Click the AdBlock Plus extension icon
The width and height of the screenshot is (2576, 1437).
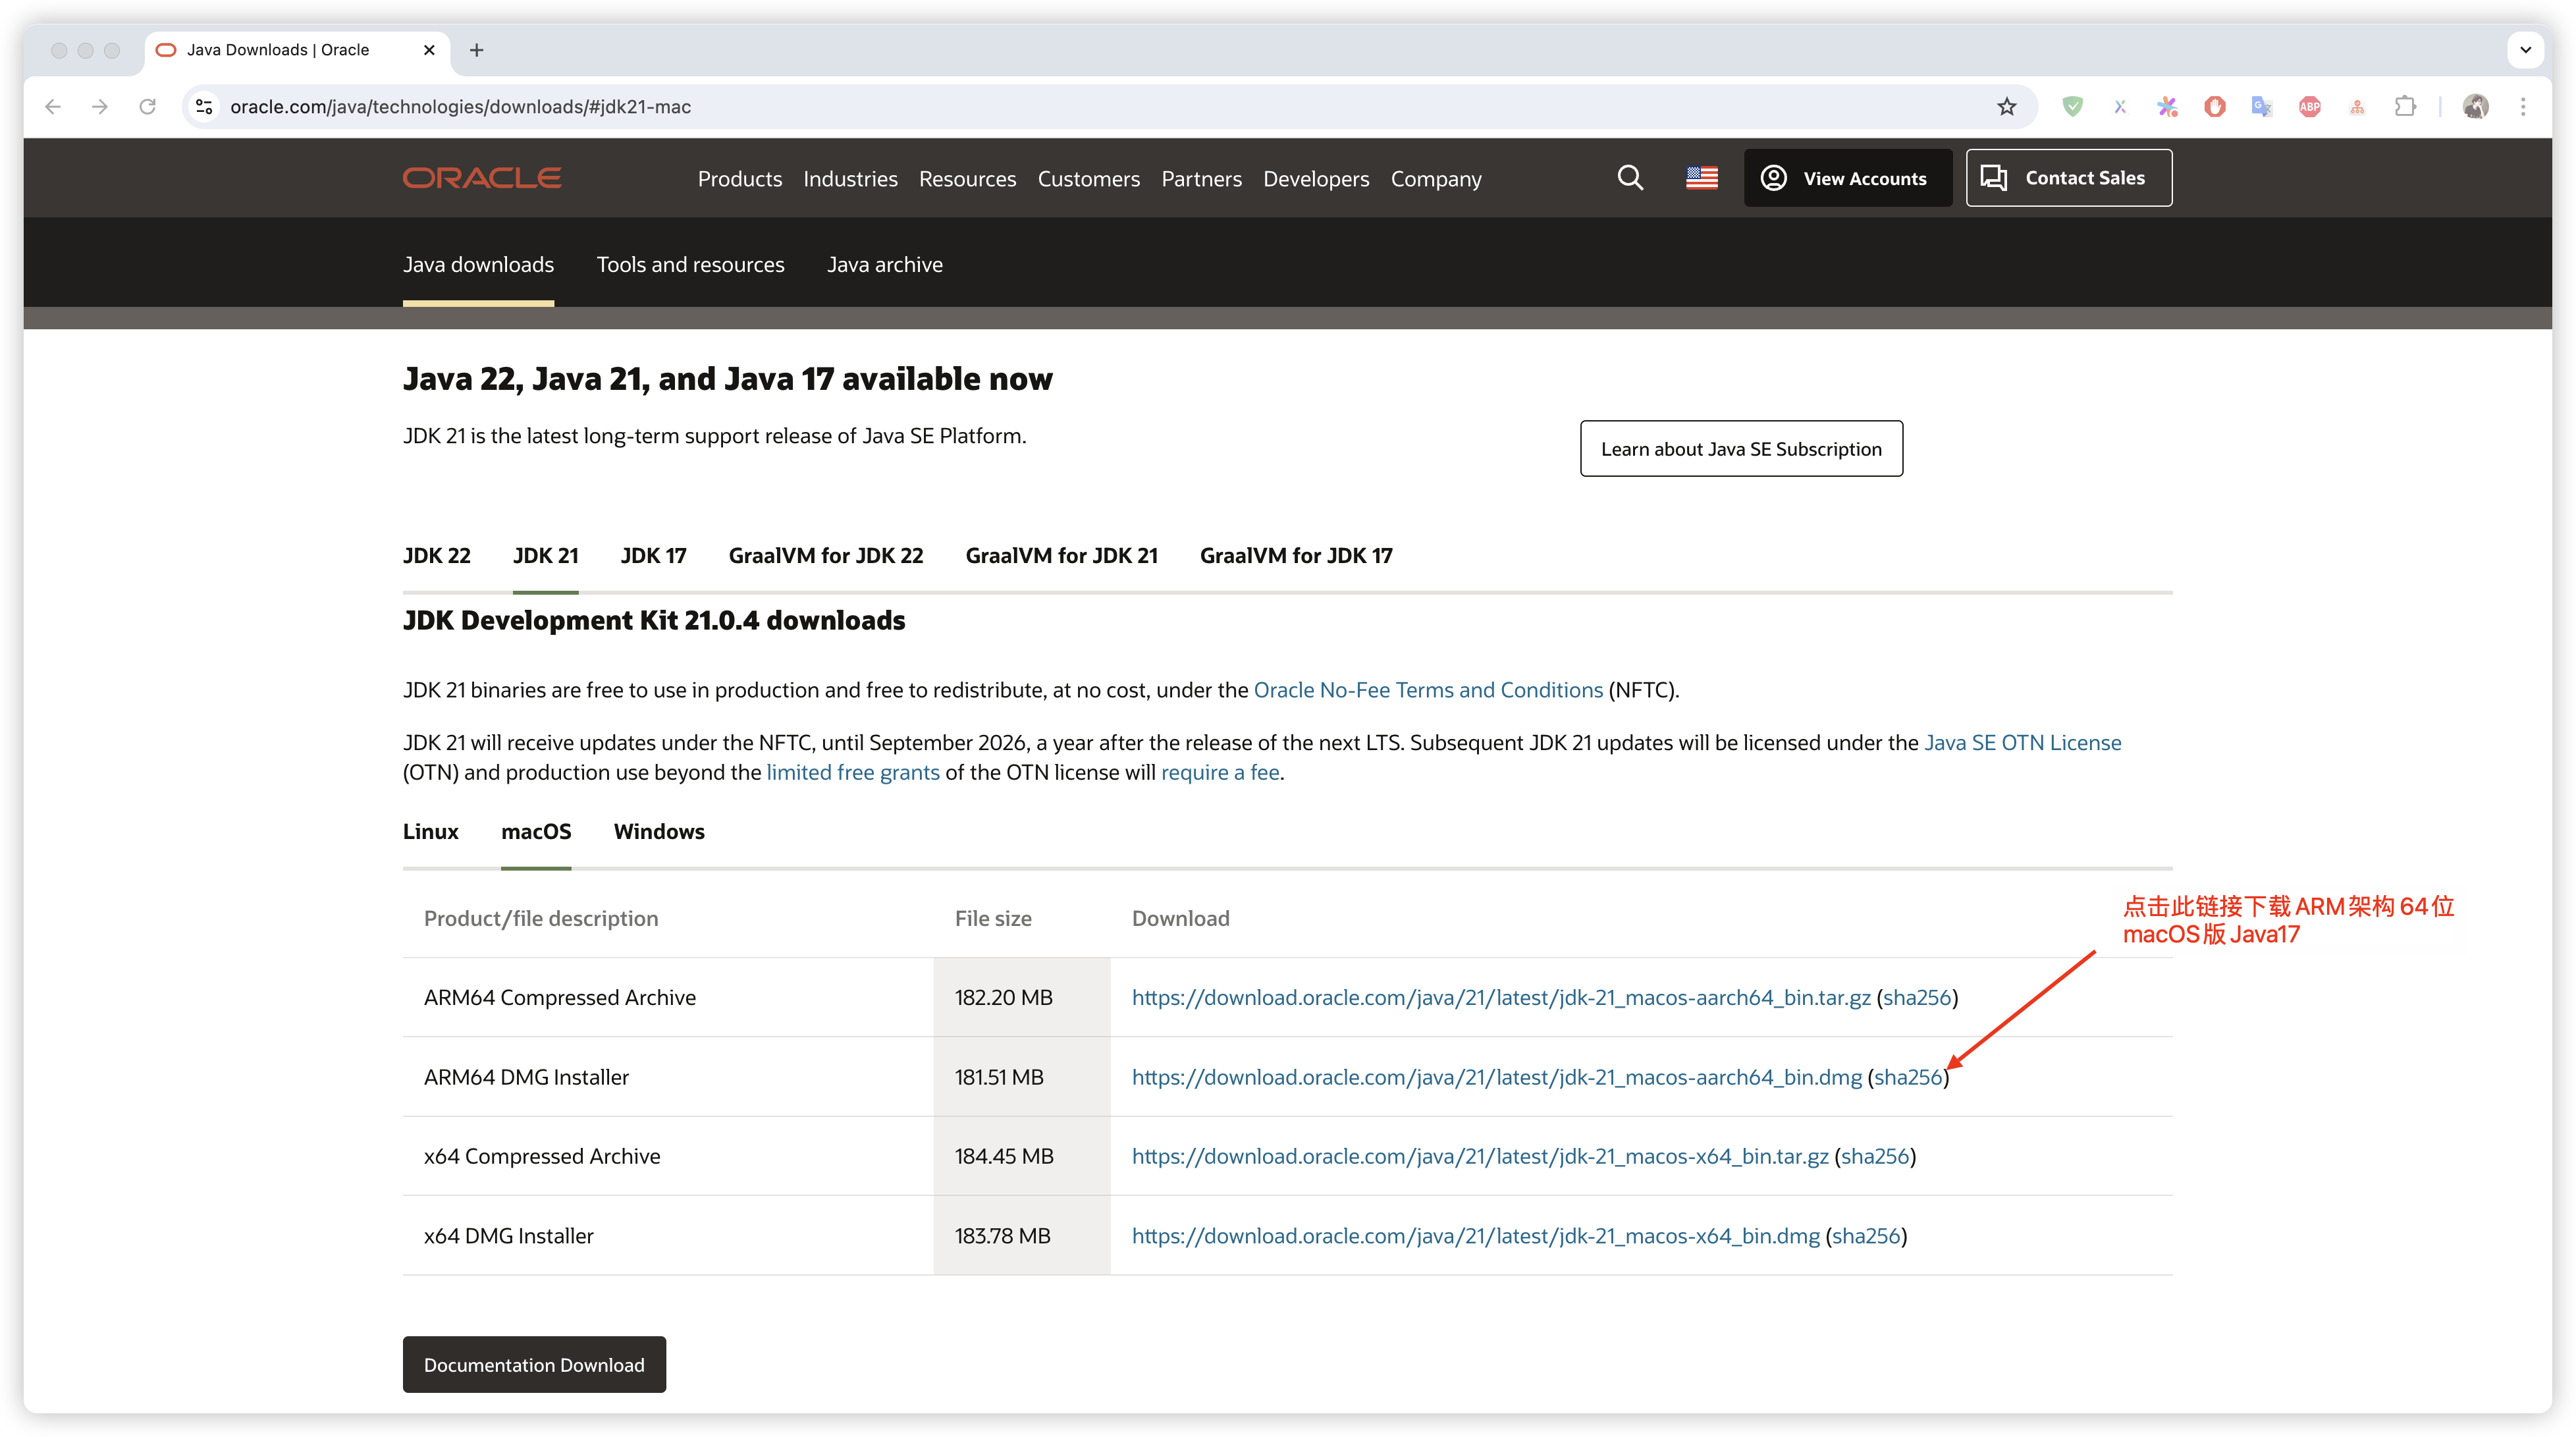tap(2309, 107)
